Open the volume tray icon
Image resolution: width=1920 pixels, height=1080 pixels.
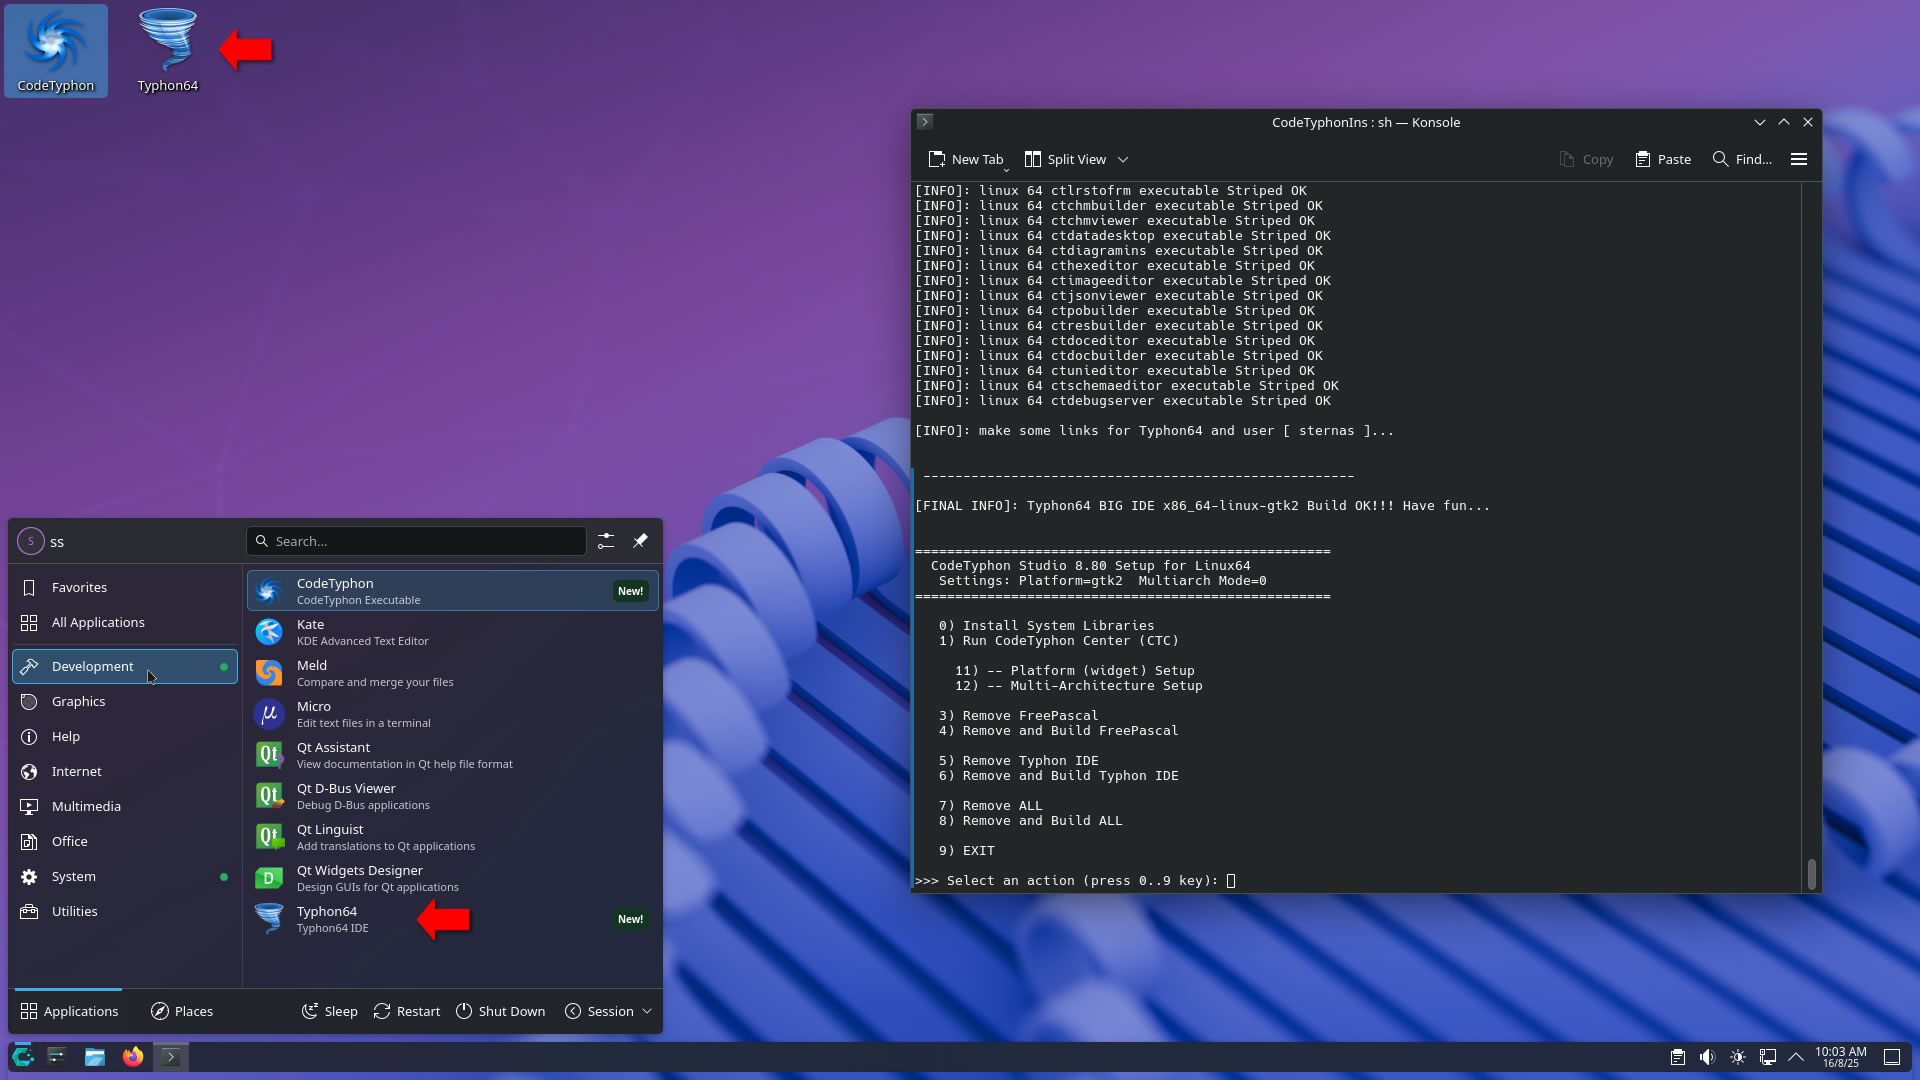pyautogui.click(x=1708, y=1057)
